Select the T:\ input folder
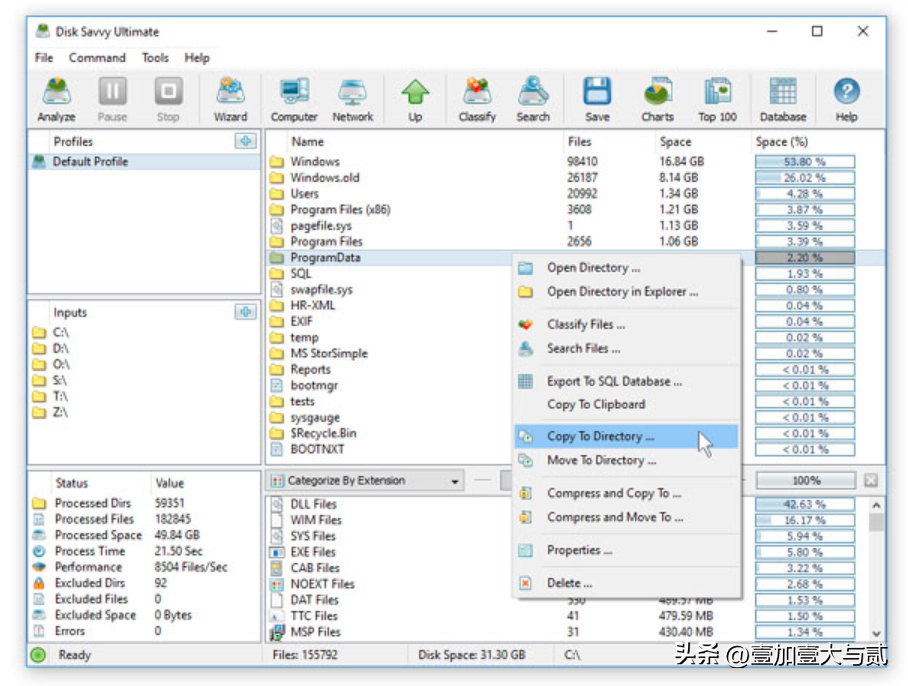This screenshot has height=686, width=908. (50, 396)
